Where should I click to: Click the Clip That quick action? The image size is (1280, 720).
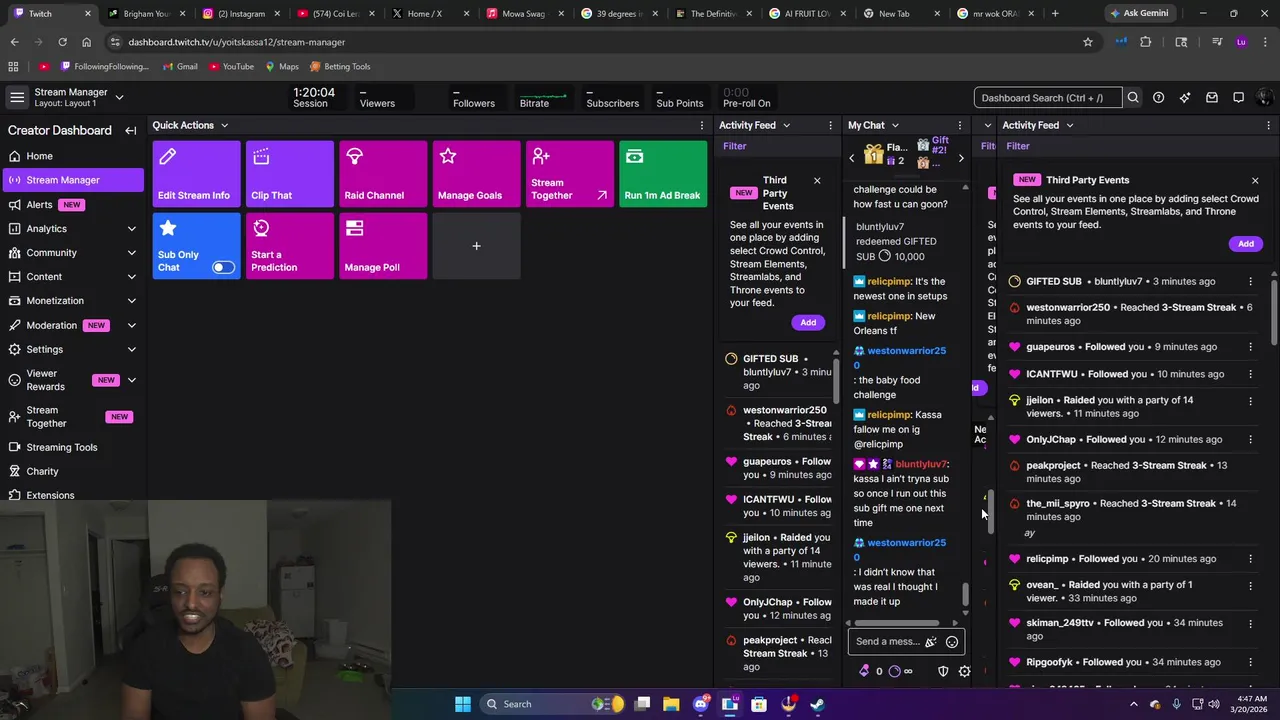290,174
